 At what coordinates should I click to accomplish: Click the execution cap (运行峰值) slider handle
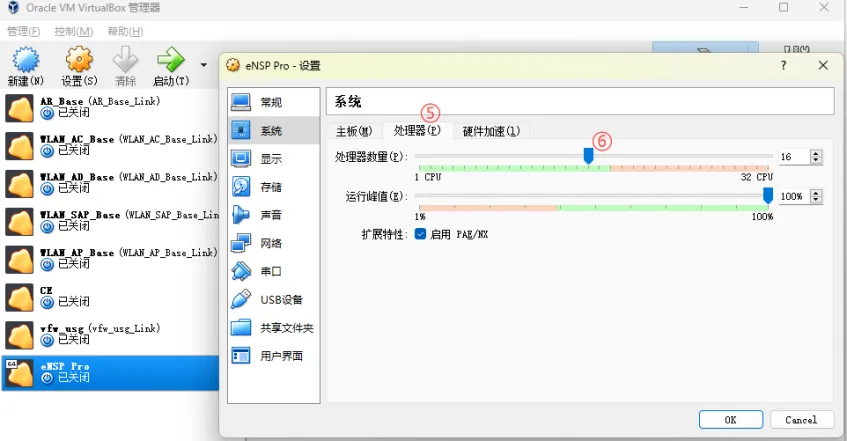pos(768,196)
